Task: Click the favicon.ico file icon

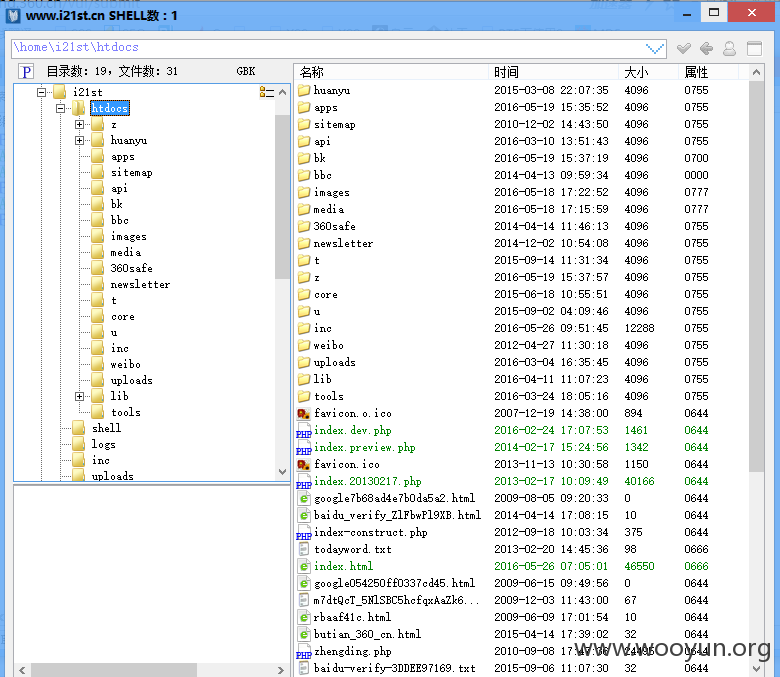Action: (x=303, y=464)
